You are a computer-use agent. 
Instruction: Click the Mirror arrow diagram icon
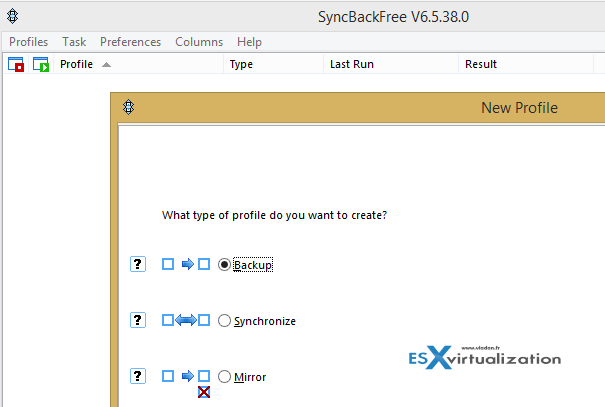click(186, 376)
